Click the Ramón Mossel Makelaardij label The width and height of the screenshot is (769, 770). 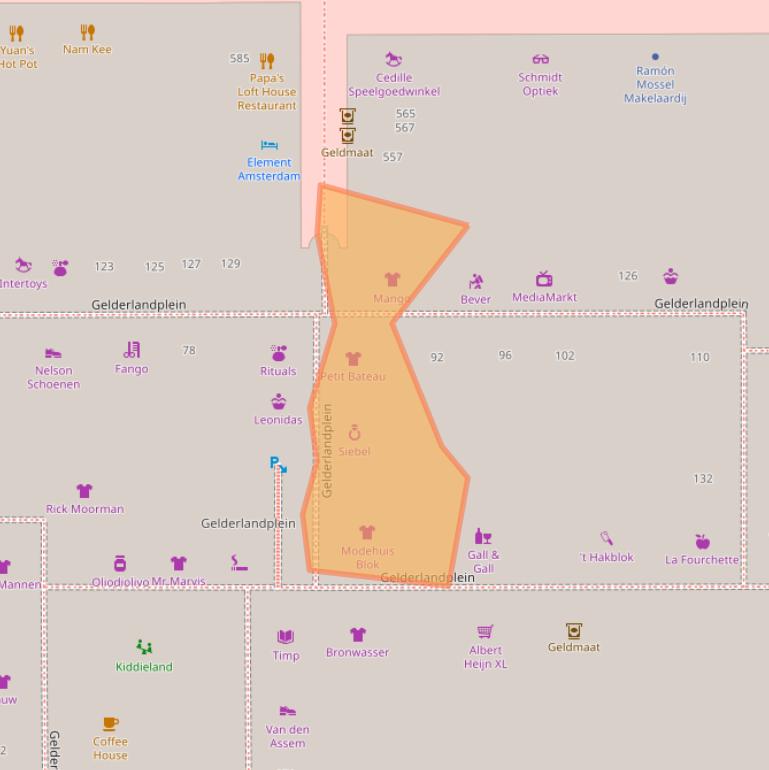tap(655, 85)
